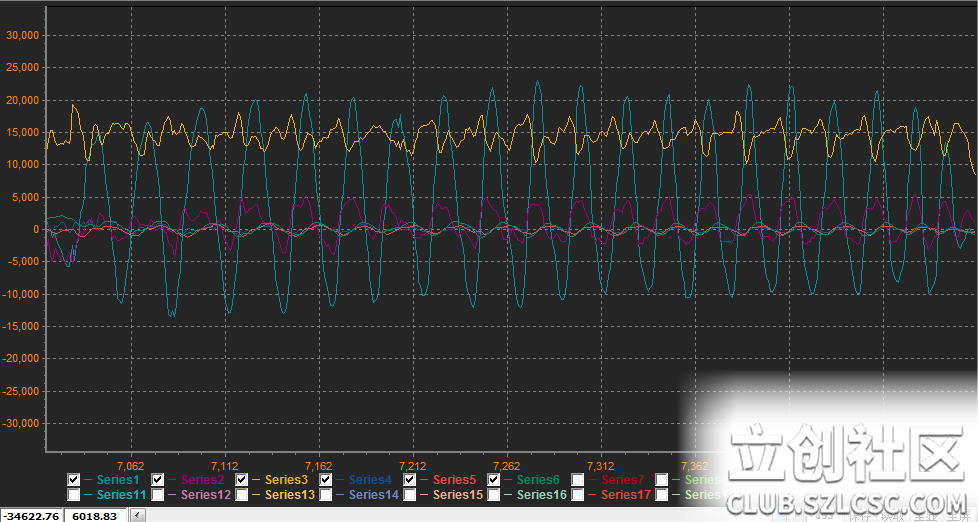This screenshot has width=978, height=522.
Task: Turn on the Series15 checkbox
Action: click(x=410, y=495)
